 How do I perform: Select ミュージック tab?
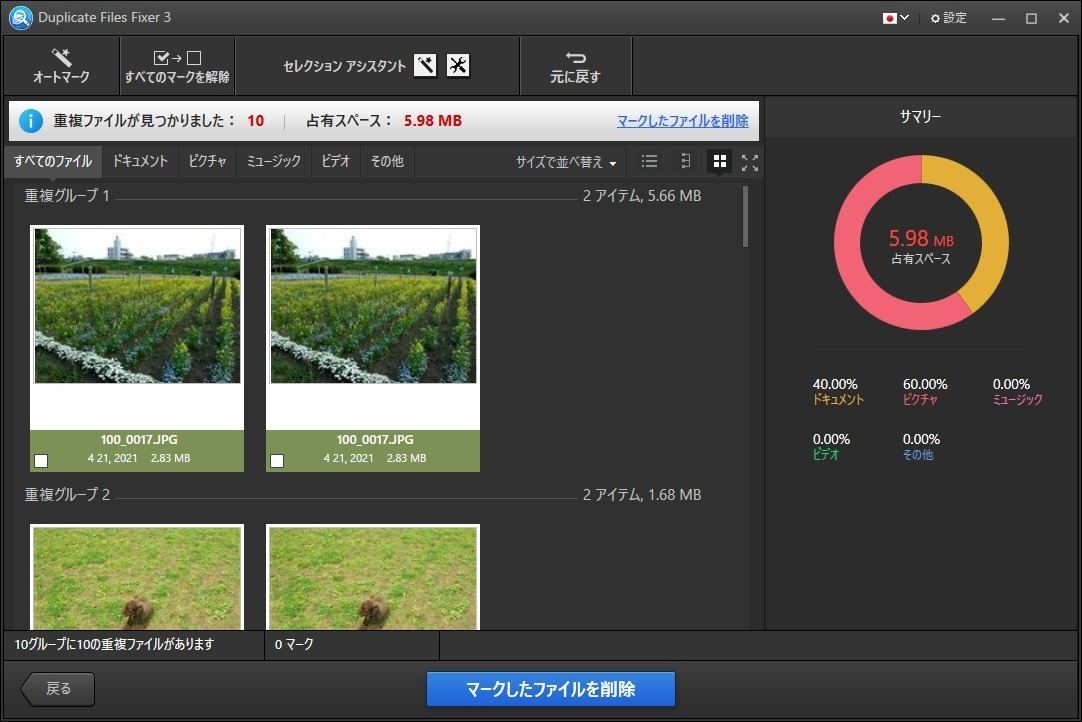pos(274,161)
